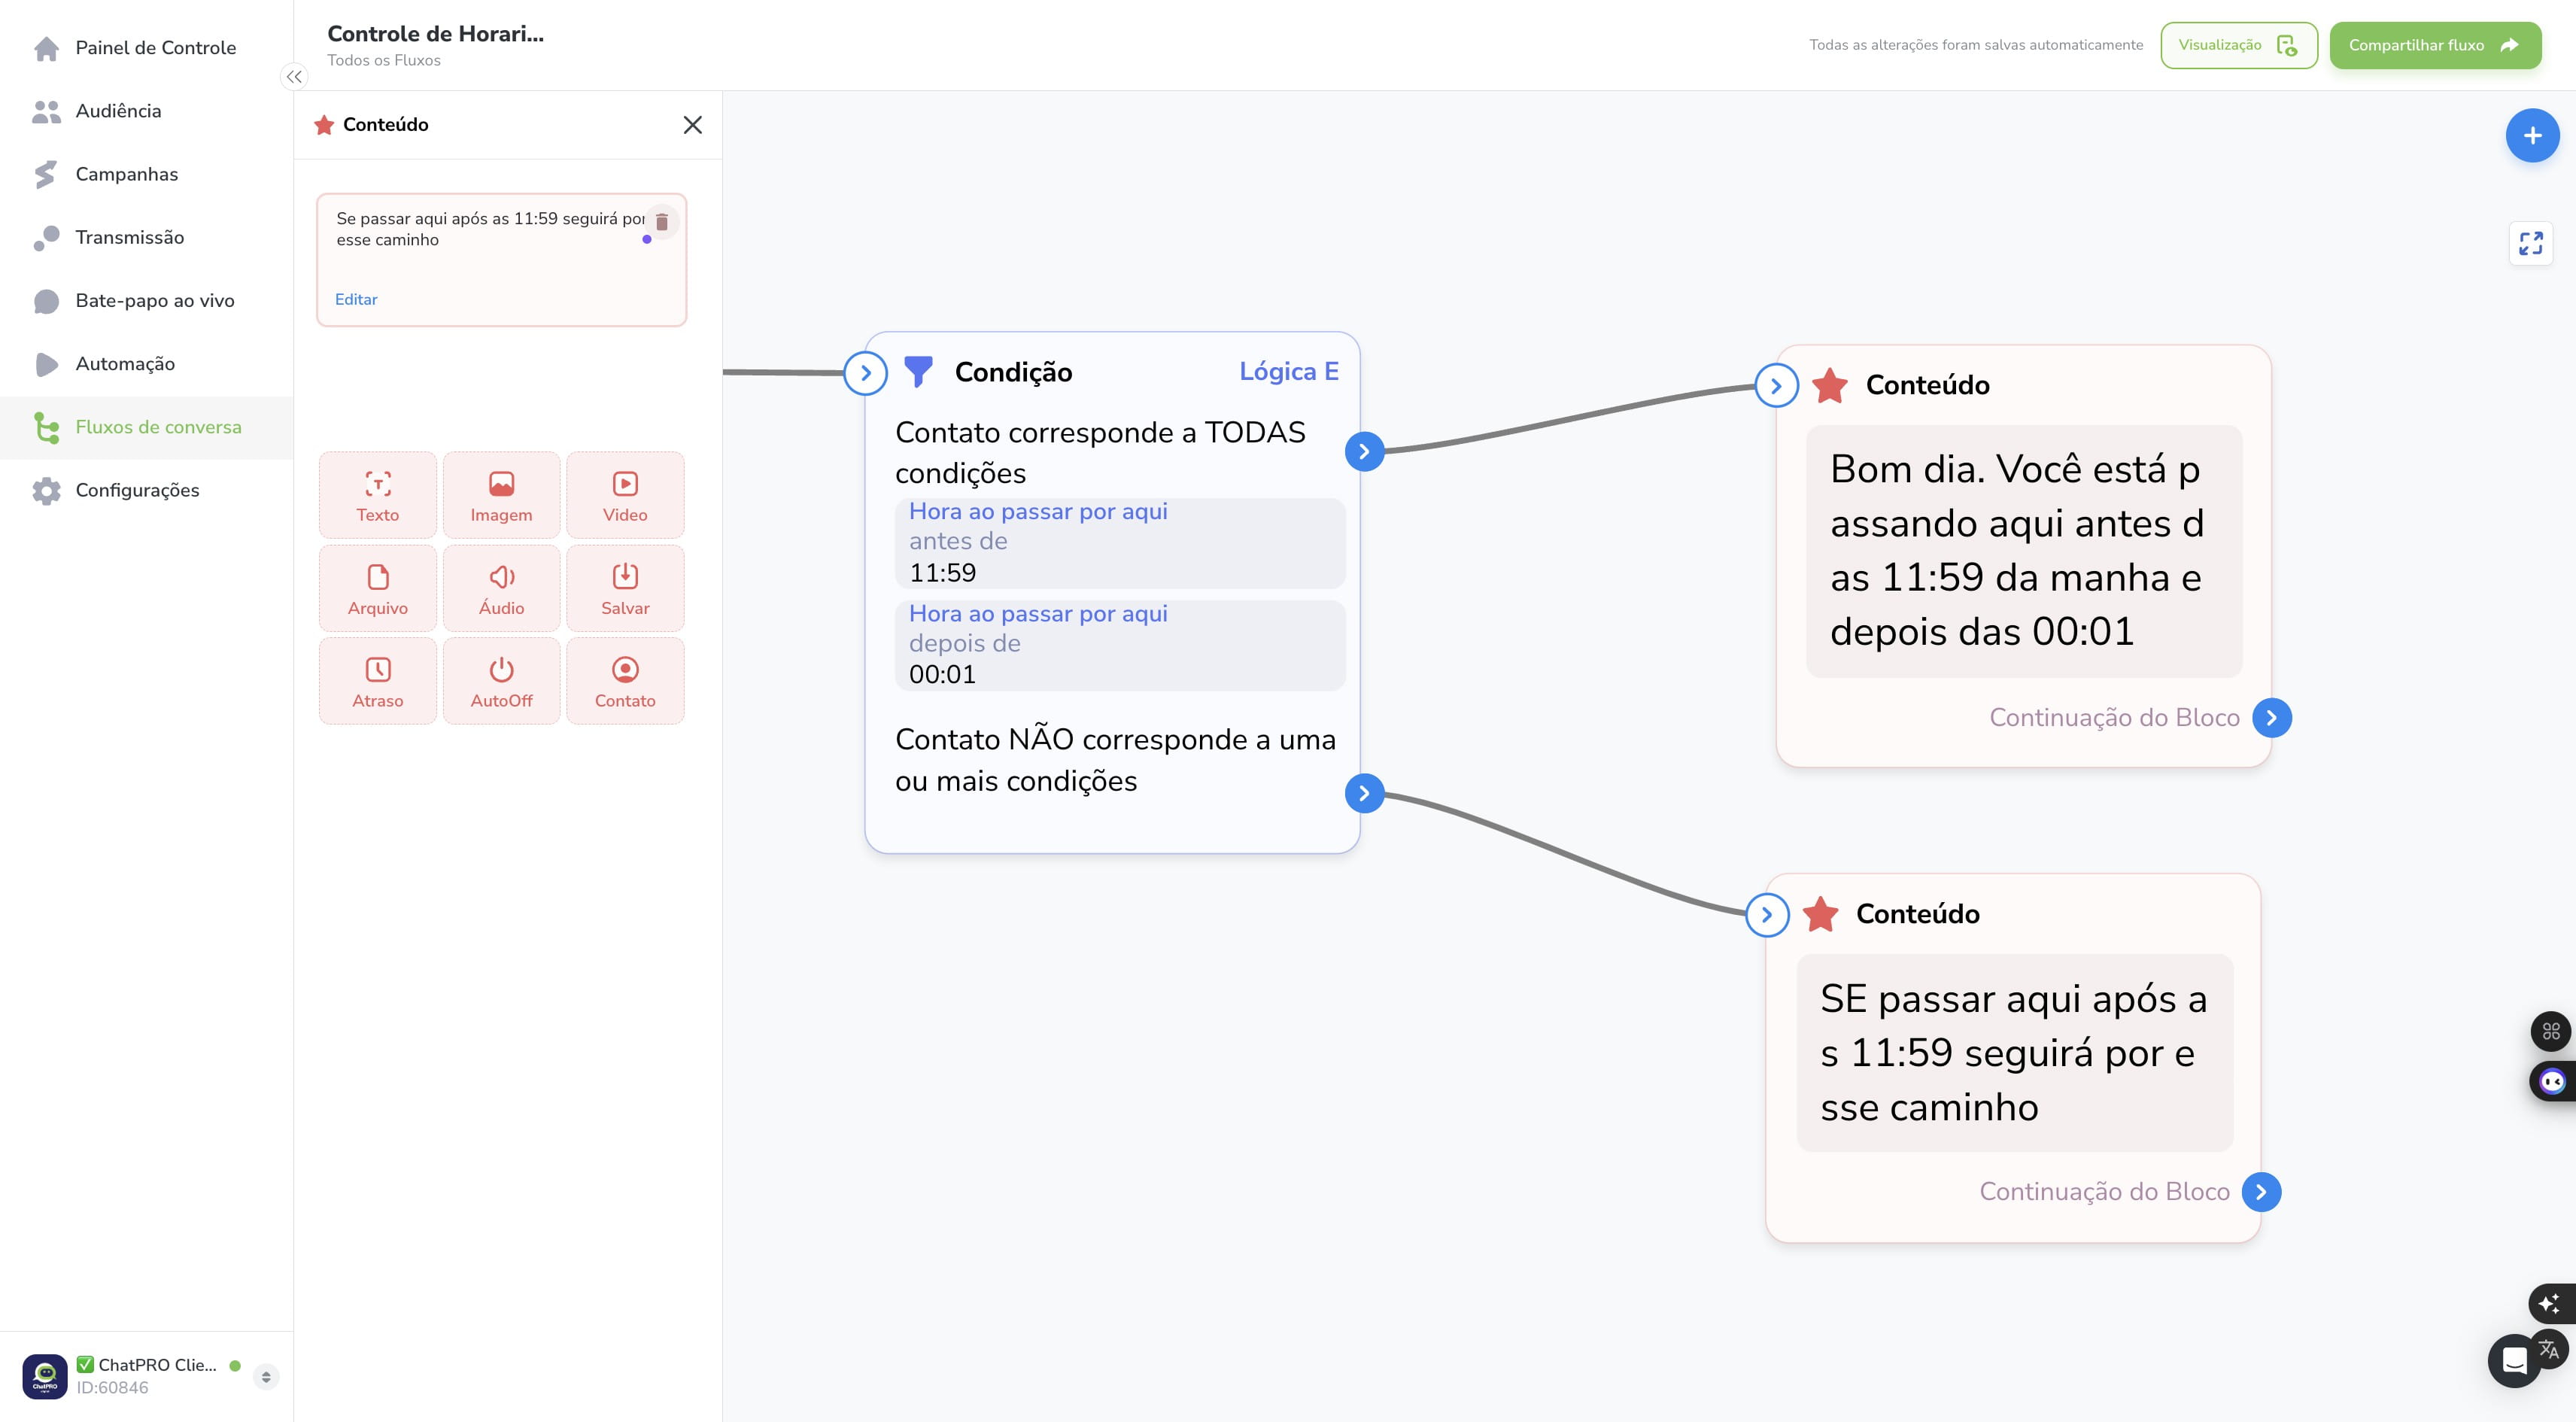This screenshot has height=1422, width=2576.
Task: Add a Contato element
Action: (625, 681)
